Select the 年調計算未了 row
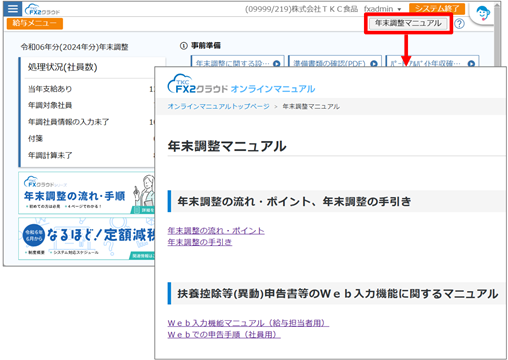This screenshot has width=508, height=360. (90, 155)
